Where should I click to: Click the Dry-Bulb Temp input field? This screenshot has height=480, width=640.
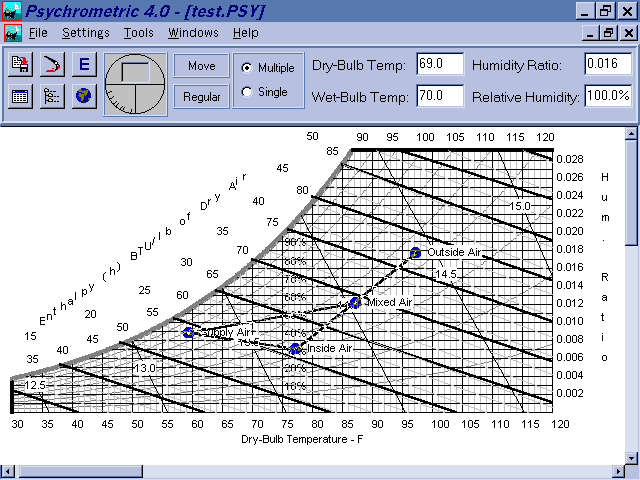tap(440, 64)
